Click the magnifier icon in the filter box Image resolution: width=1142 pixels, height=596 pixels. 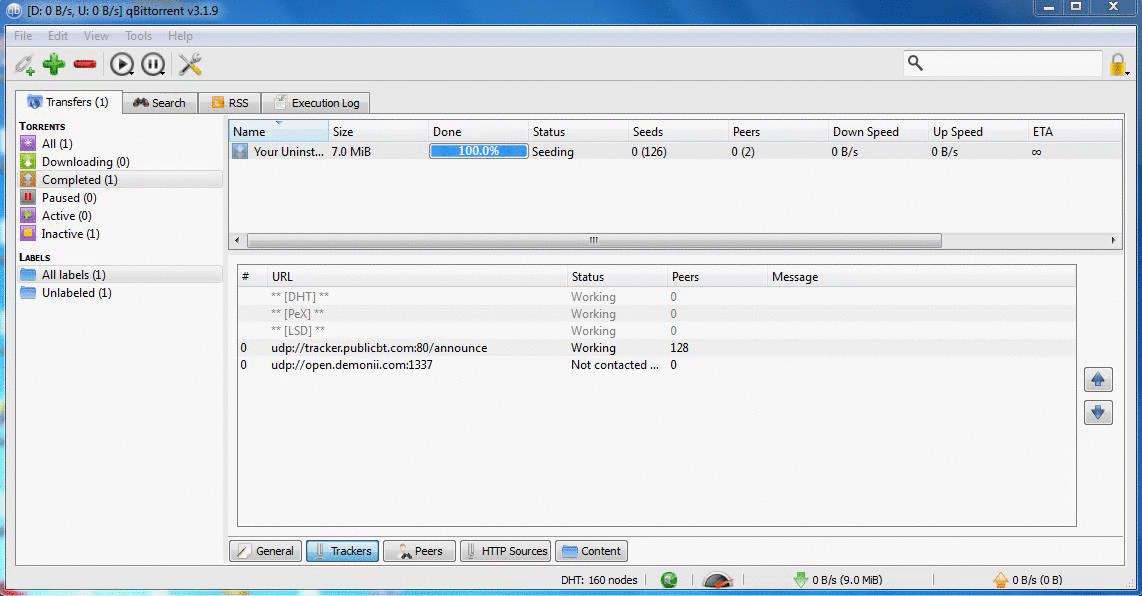pyautogui.click(x=915, y=63)
